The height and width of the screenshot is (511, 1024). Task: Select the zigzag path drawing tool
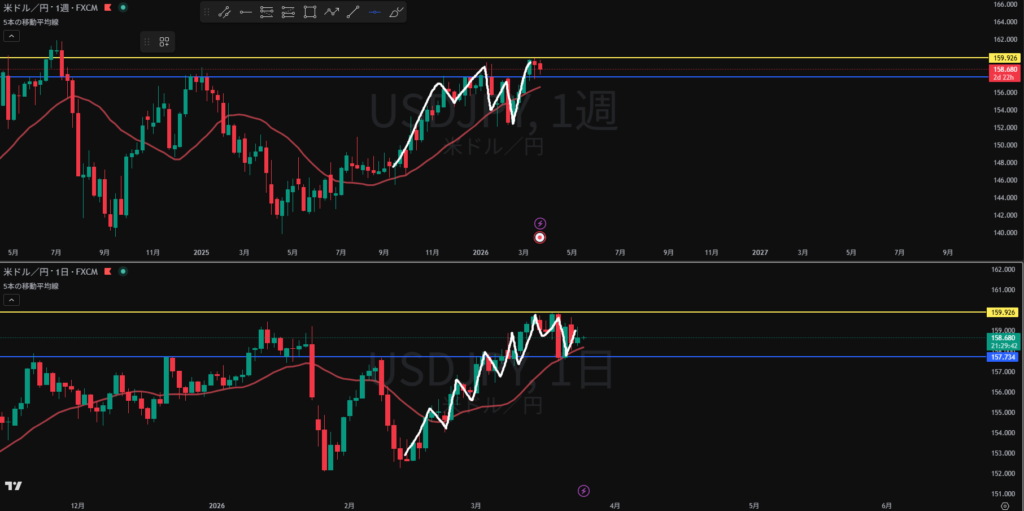[332, 12]
